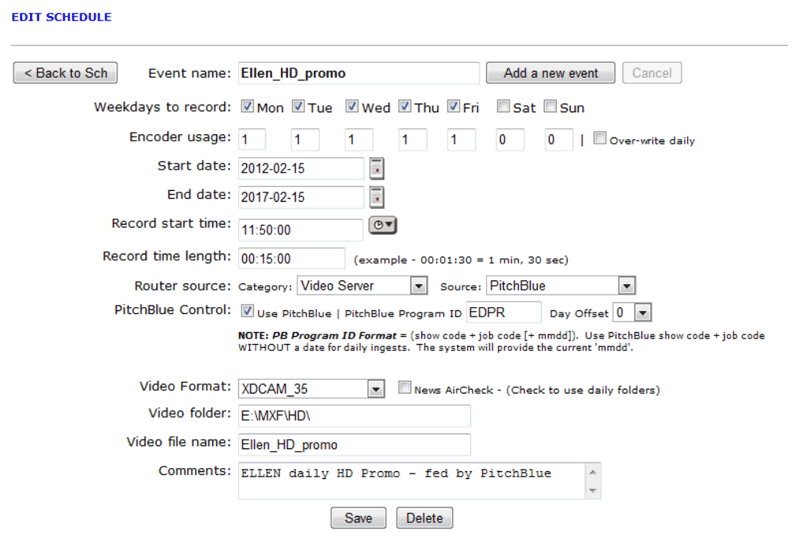Click in the Record time length field

pyautogui.click(x=292, y=259)
